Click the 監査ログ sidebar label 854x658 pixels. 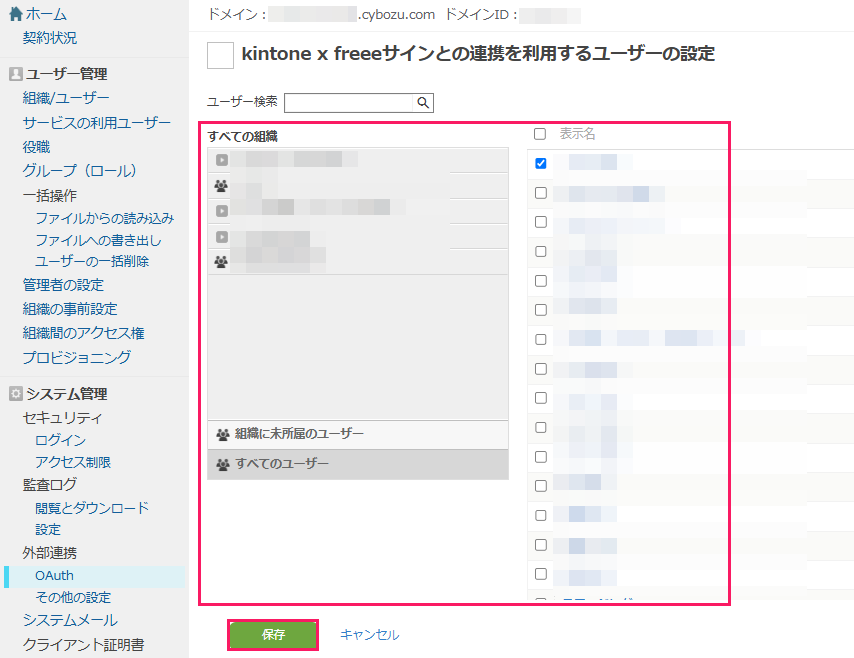pyautogui.click(x=50, y=485)
